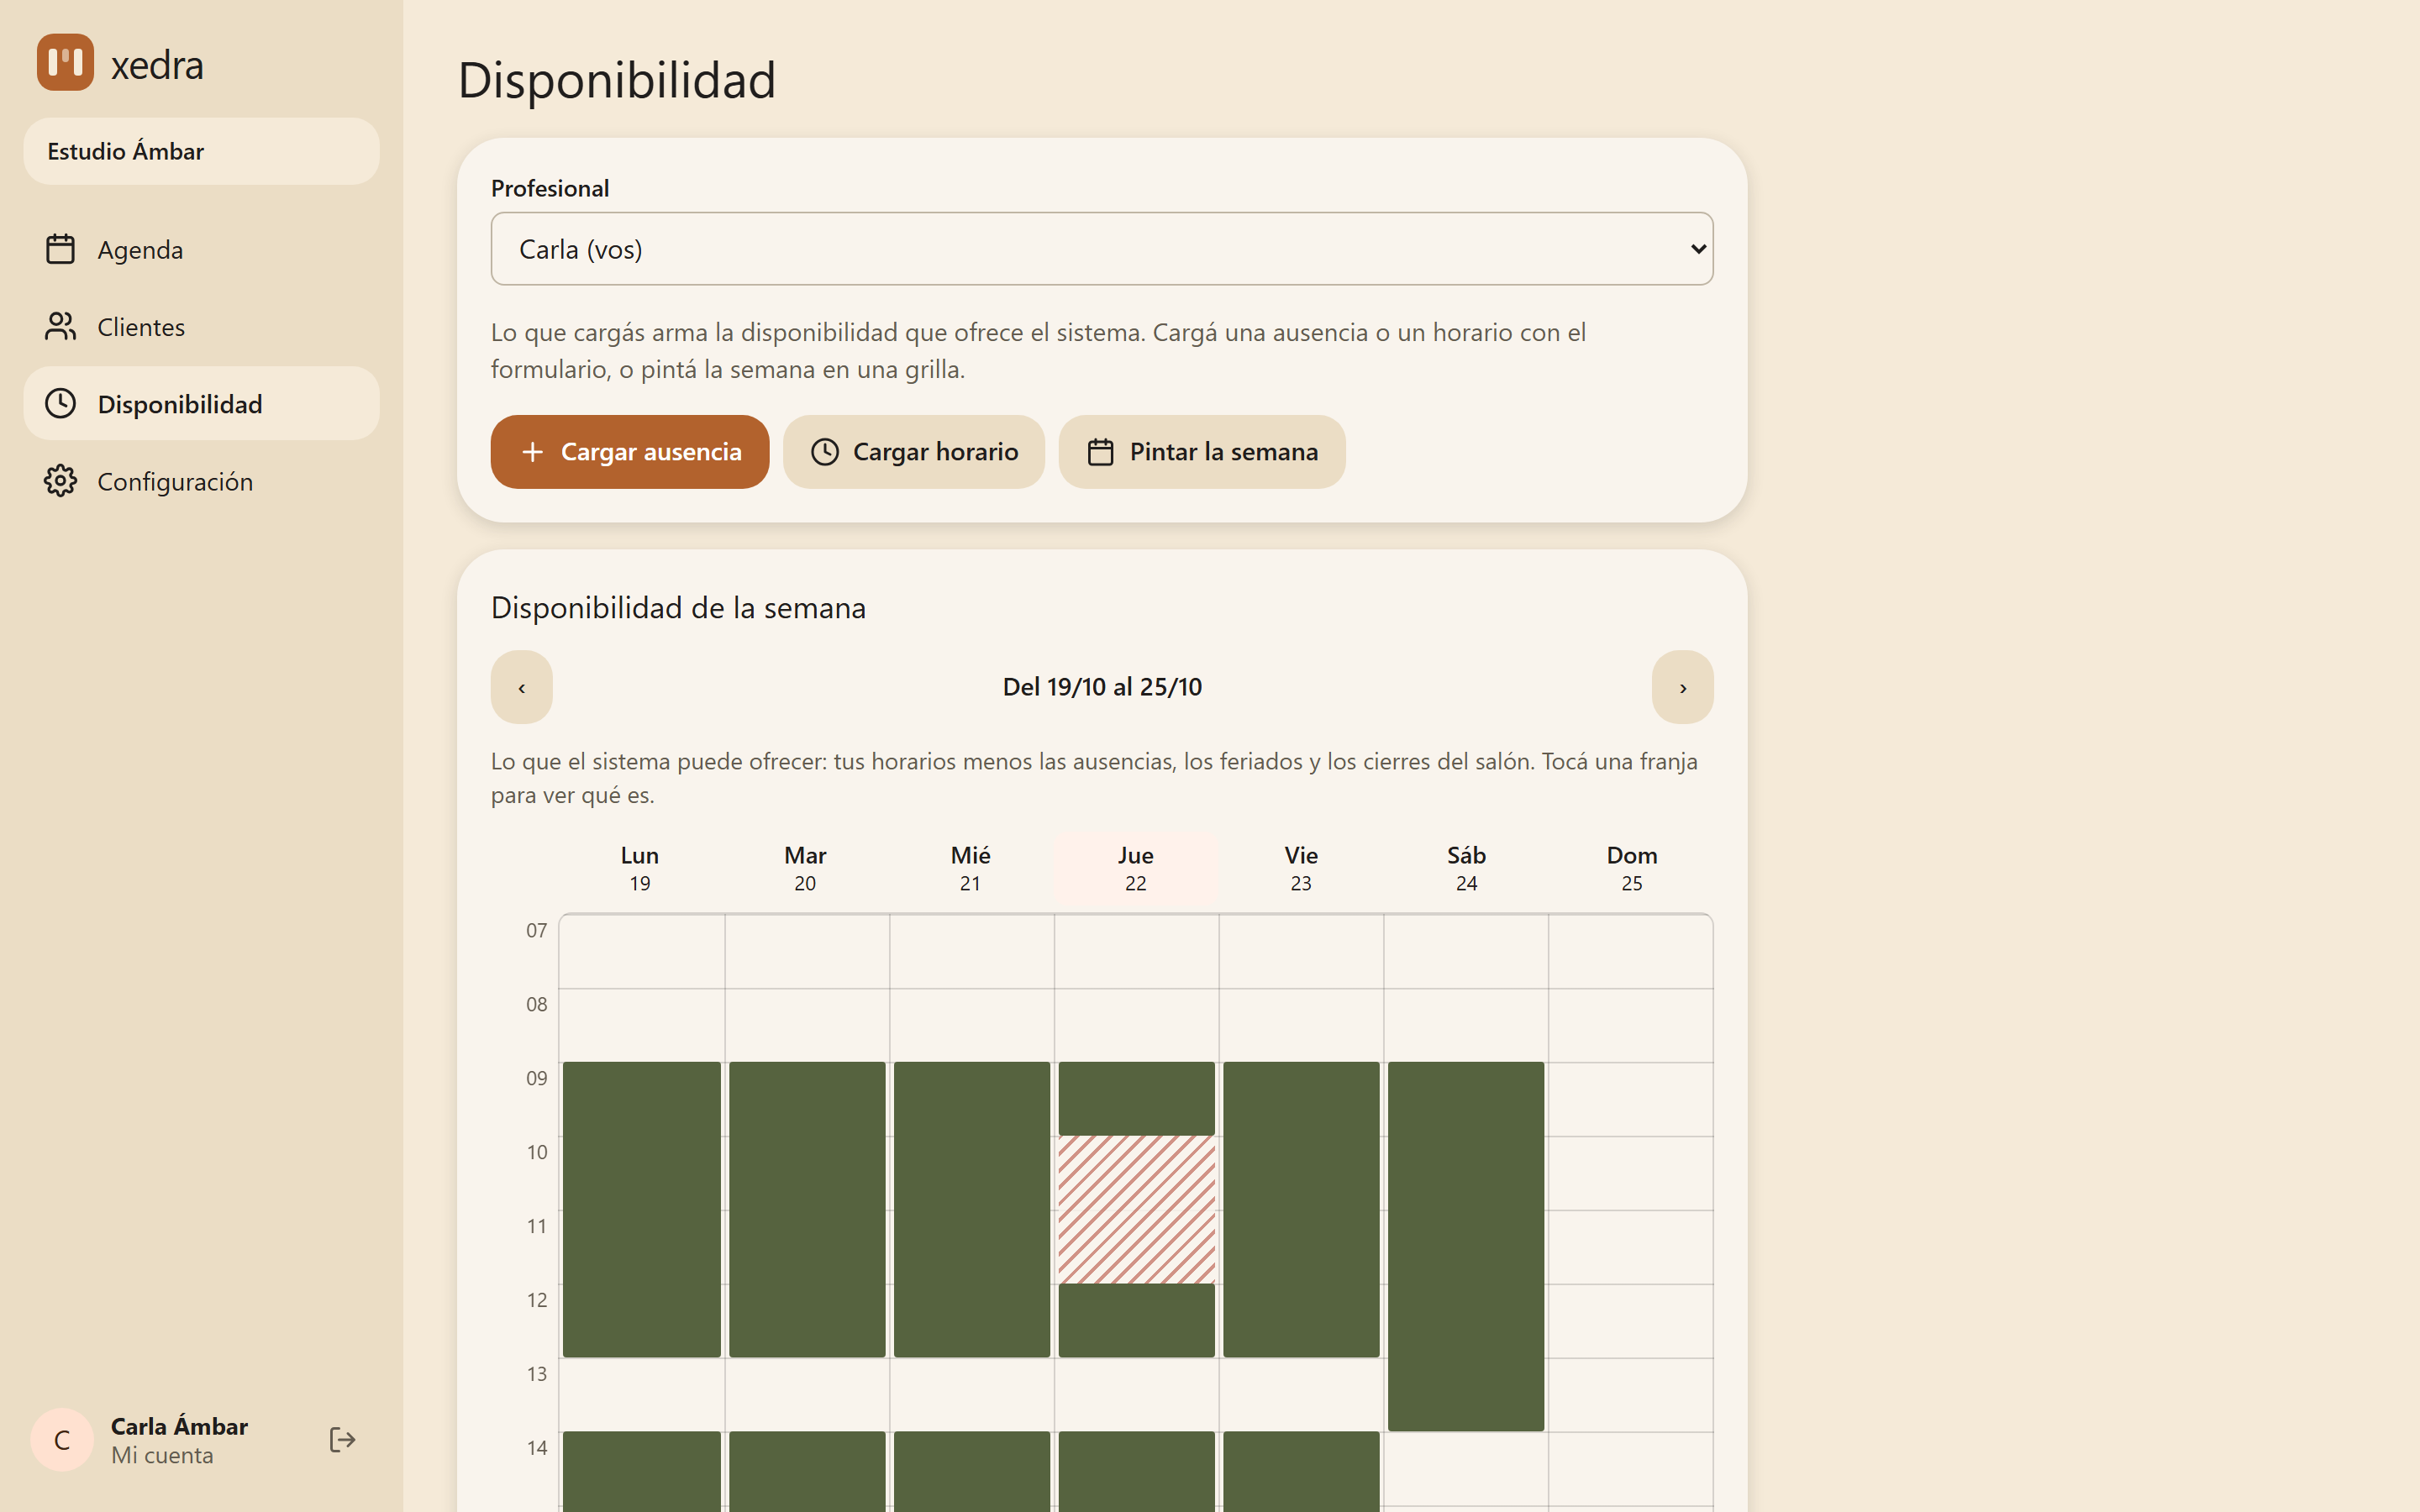The height and width of the screenshot is (1512, 2420).
Task: Go to the next week arrow
Action: tap(1682, 687)
